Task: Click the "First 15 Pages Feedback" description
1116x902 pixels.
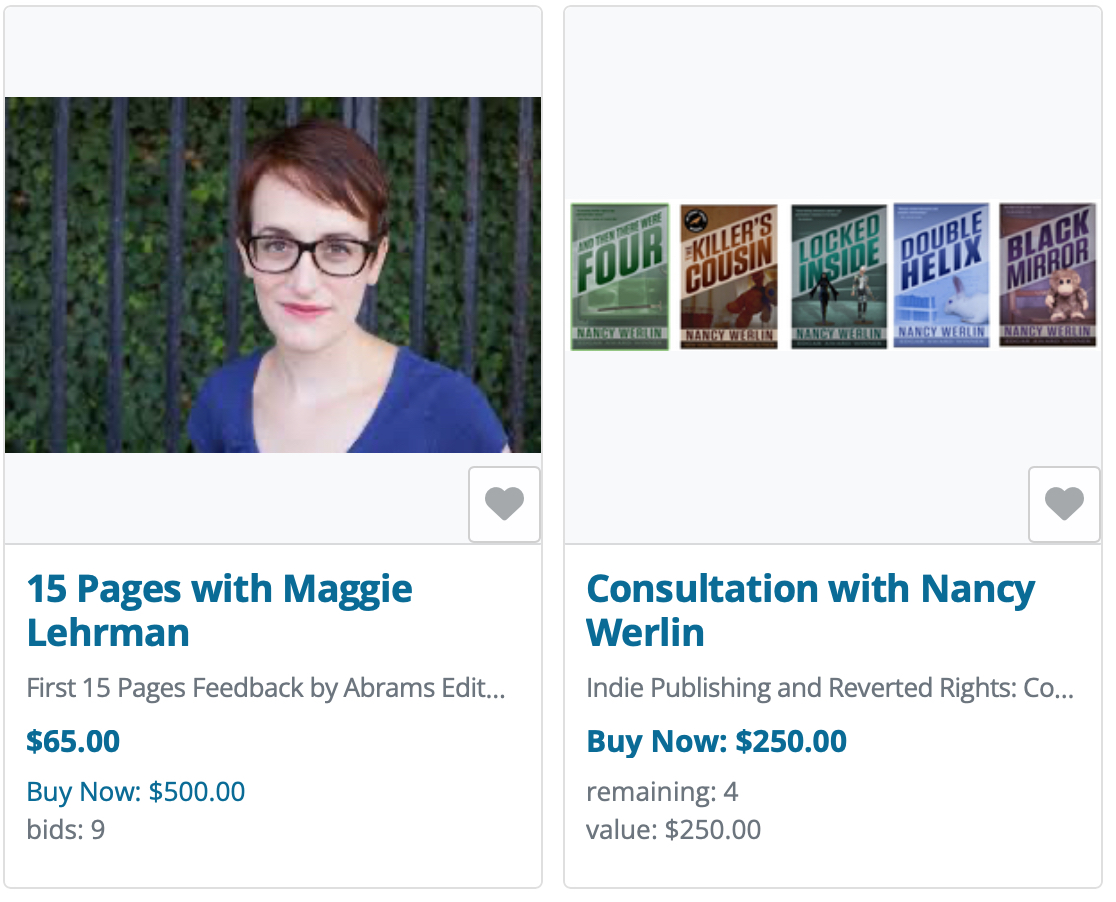Action: click(266, 688)
